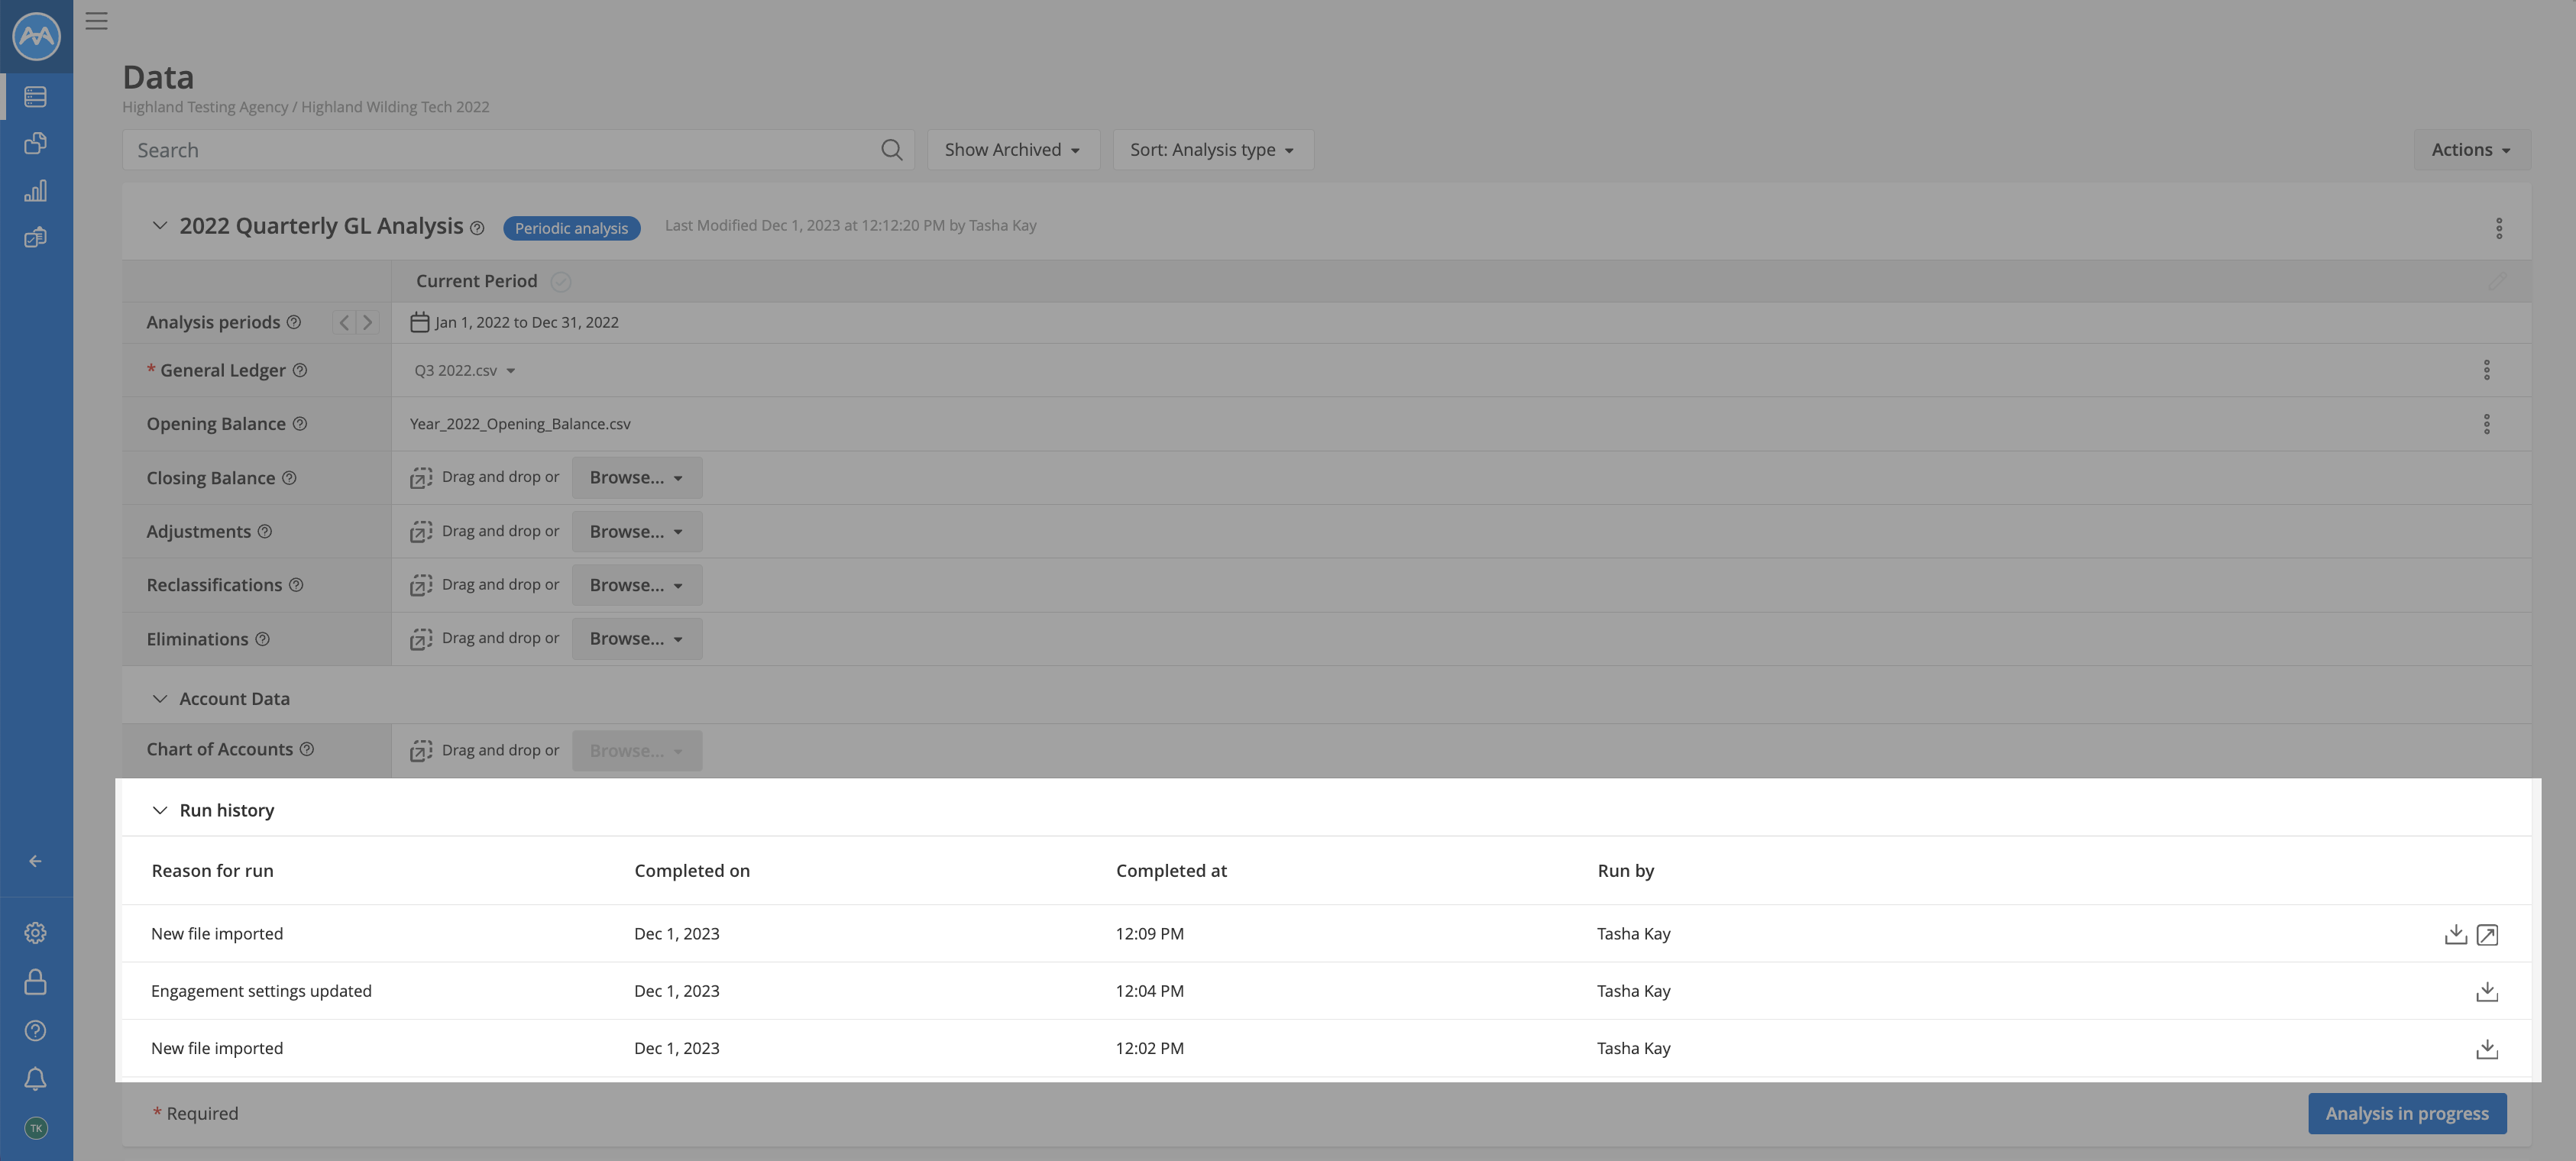Open the help question mark sidebar icon
Viewport: 2576px width, 1161px height.
35,1030
